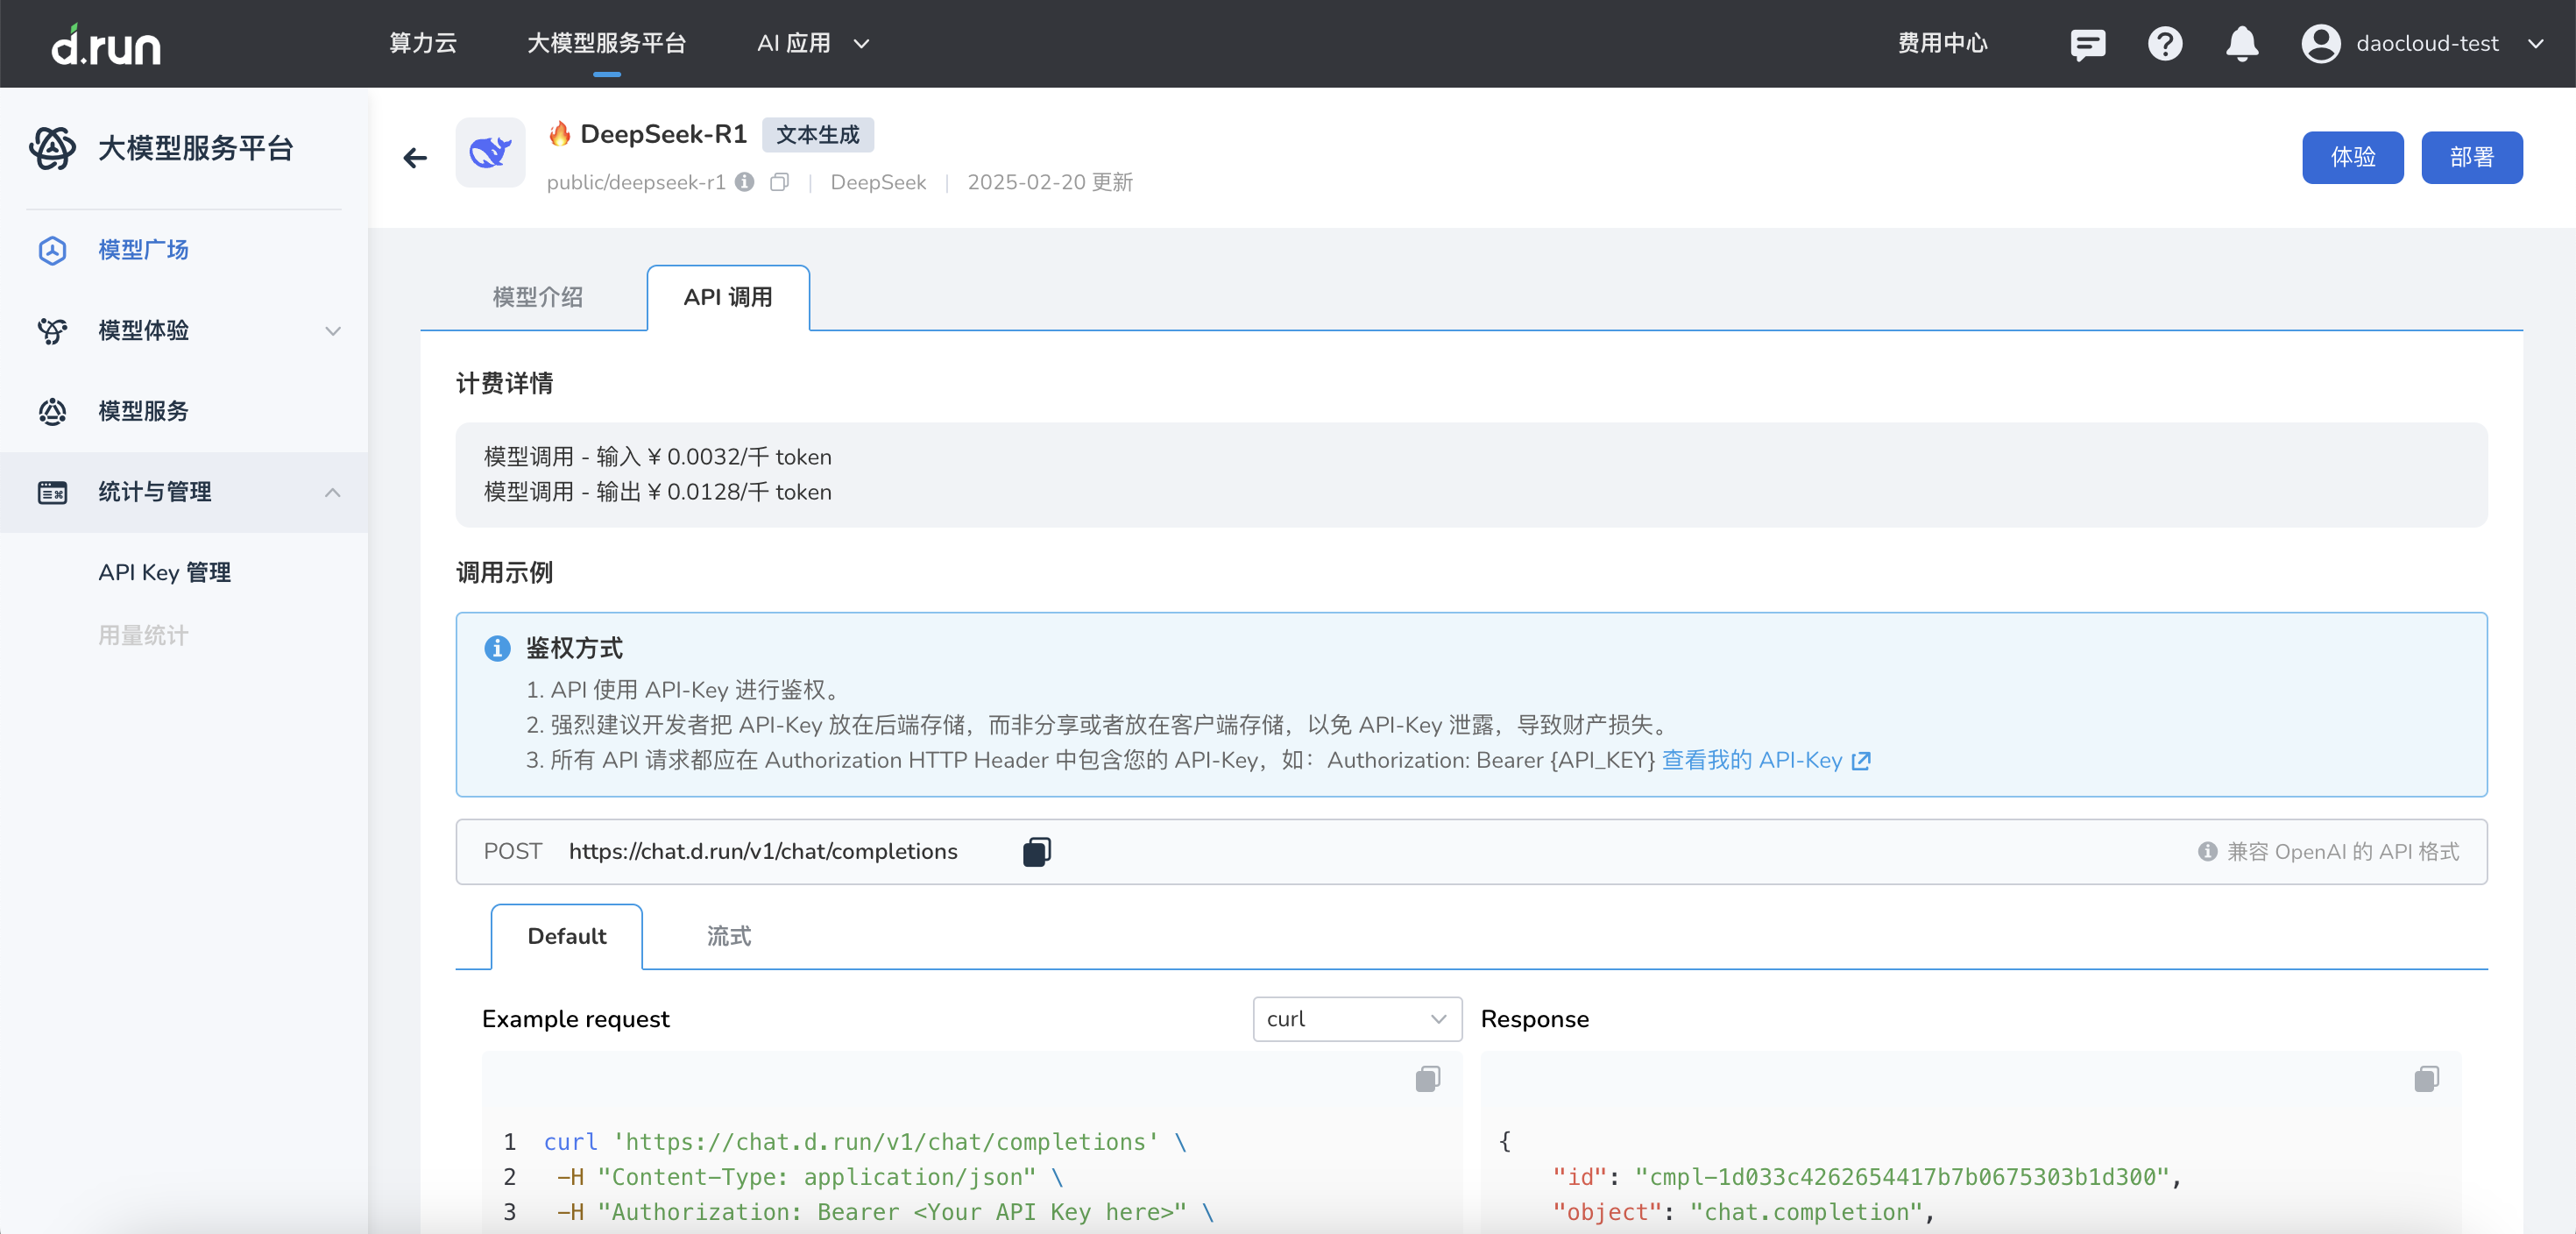Select the Default example tab
2576x1234 pixels.
(x=567, y=936)
